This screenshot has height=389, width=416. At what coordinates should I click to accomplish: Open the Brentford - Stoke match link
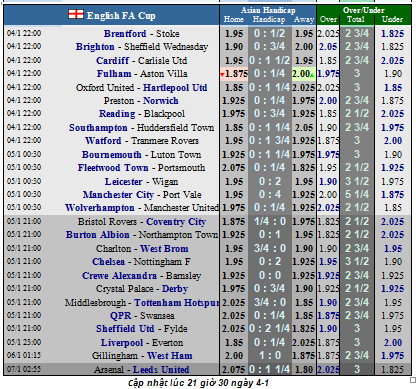pyautogui.click(x=141, y=34)
